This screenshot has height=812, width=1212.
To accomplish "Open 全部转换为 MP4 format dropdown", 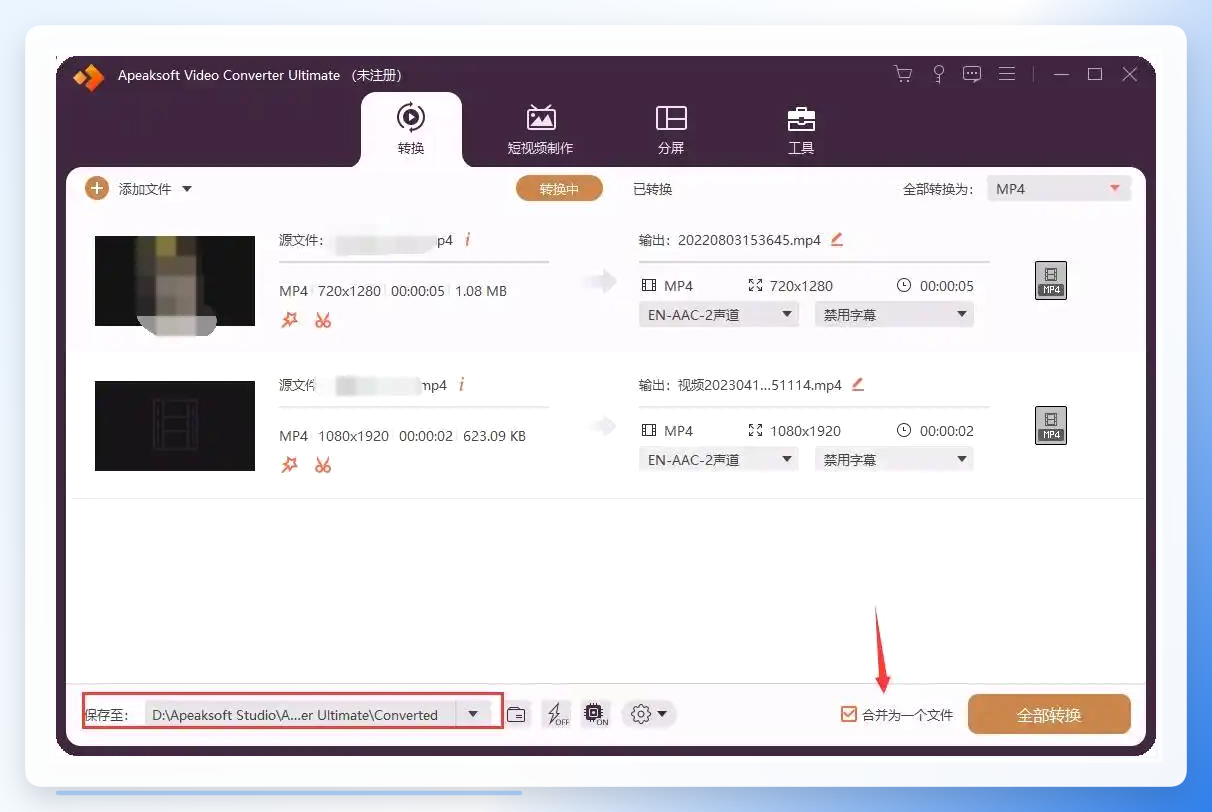I will click(x=1059, y=188).
